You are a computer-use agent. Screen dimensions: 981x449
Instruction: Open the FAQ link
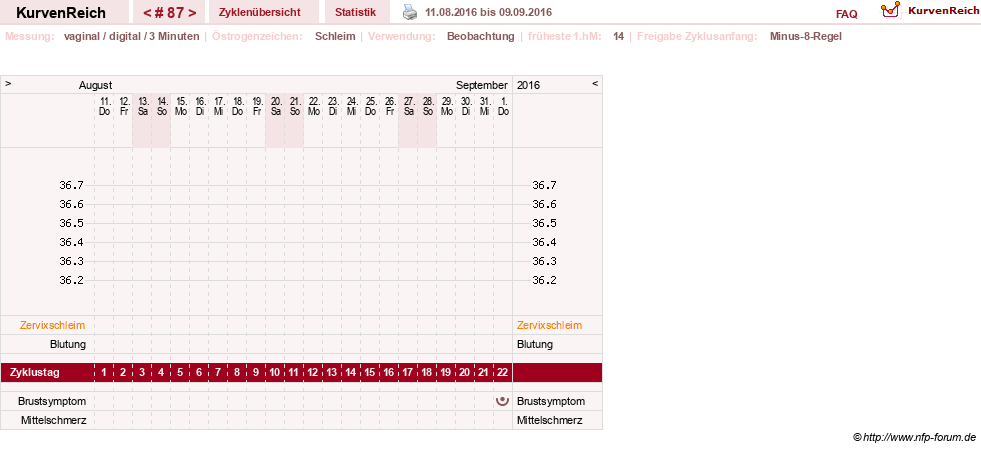(x=846, y=14)
